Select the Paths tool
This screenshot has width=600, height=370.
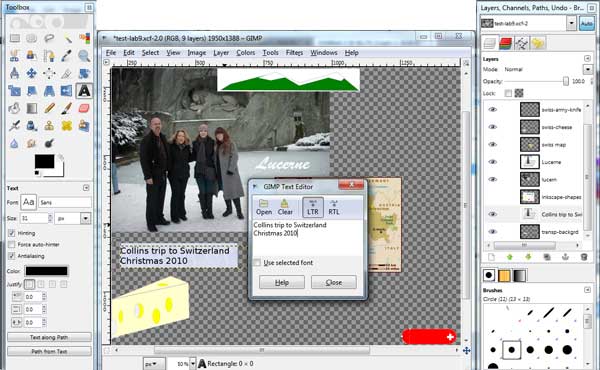pos(49,56)
